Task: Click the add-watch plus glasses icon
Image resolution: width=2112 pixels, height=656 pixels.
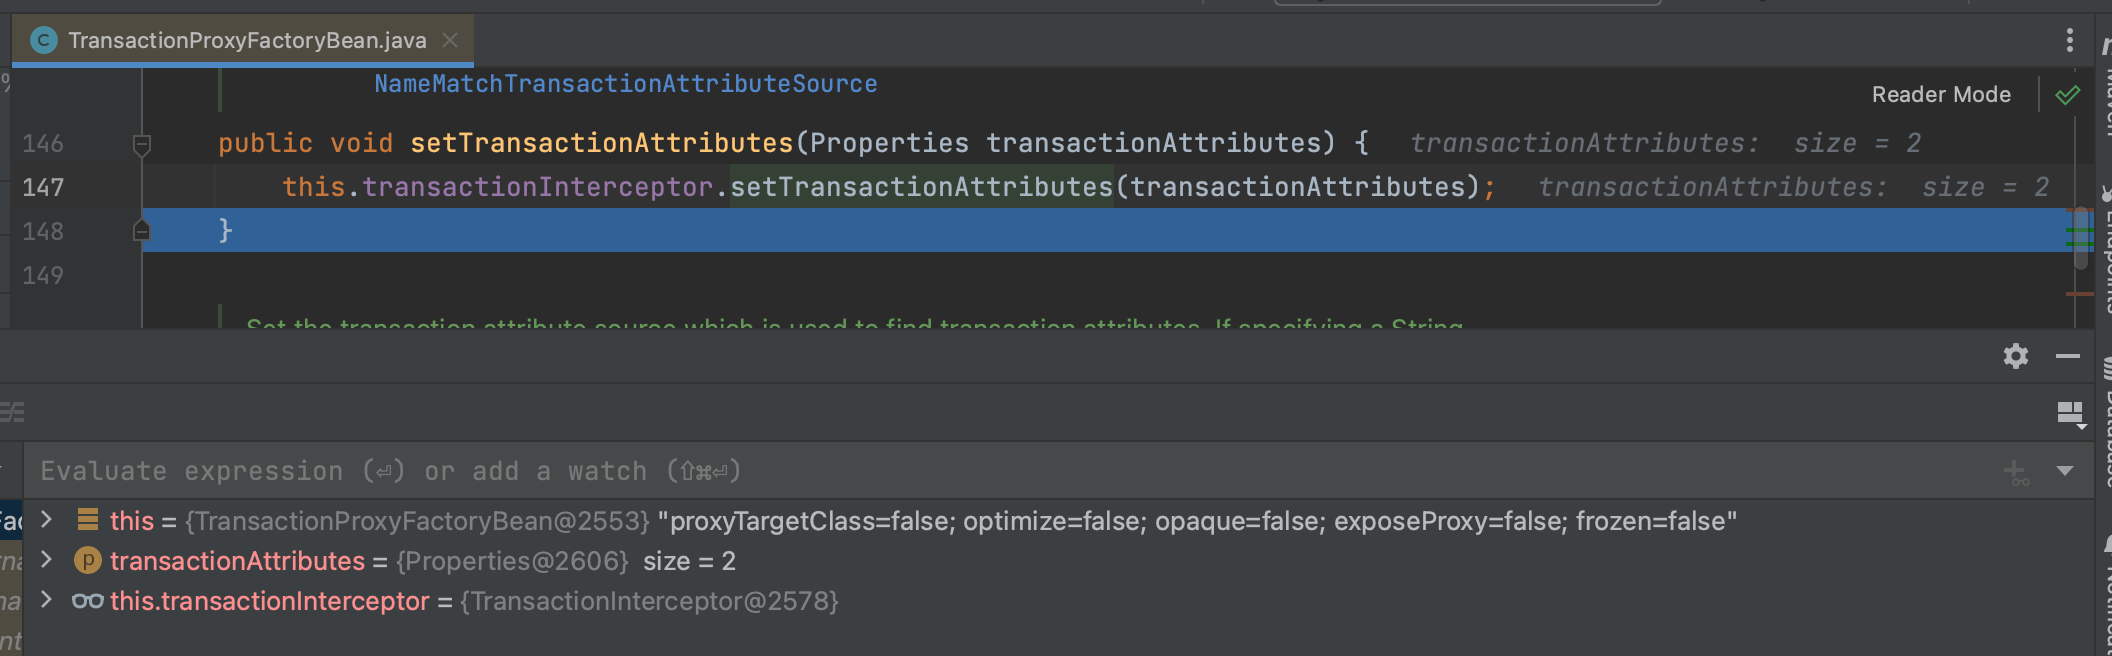Action: (2015, 472)
